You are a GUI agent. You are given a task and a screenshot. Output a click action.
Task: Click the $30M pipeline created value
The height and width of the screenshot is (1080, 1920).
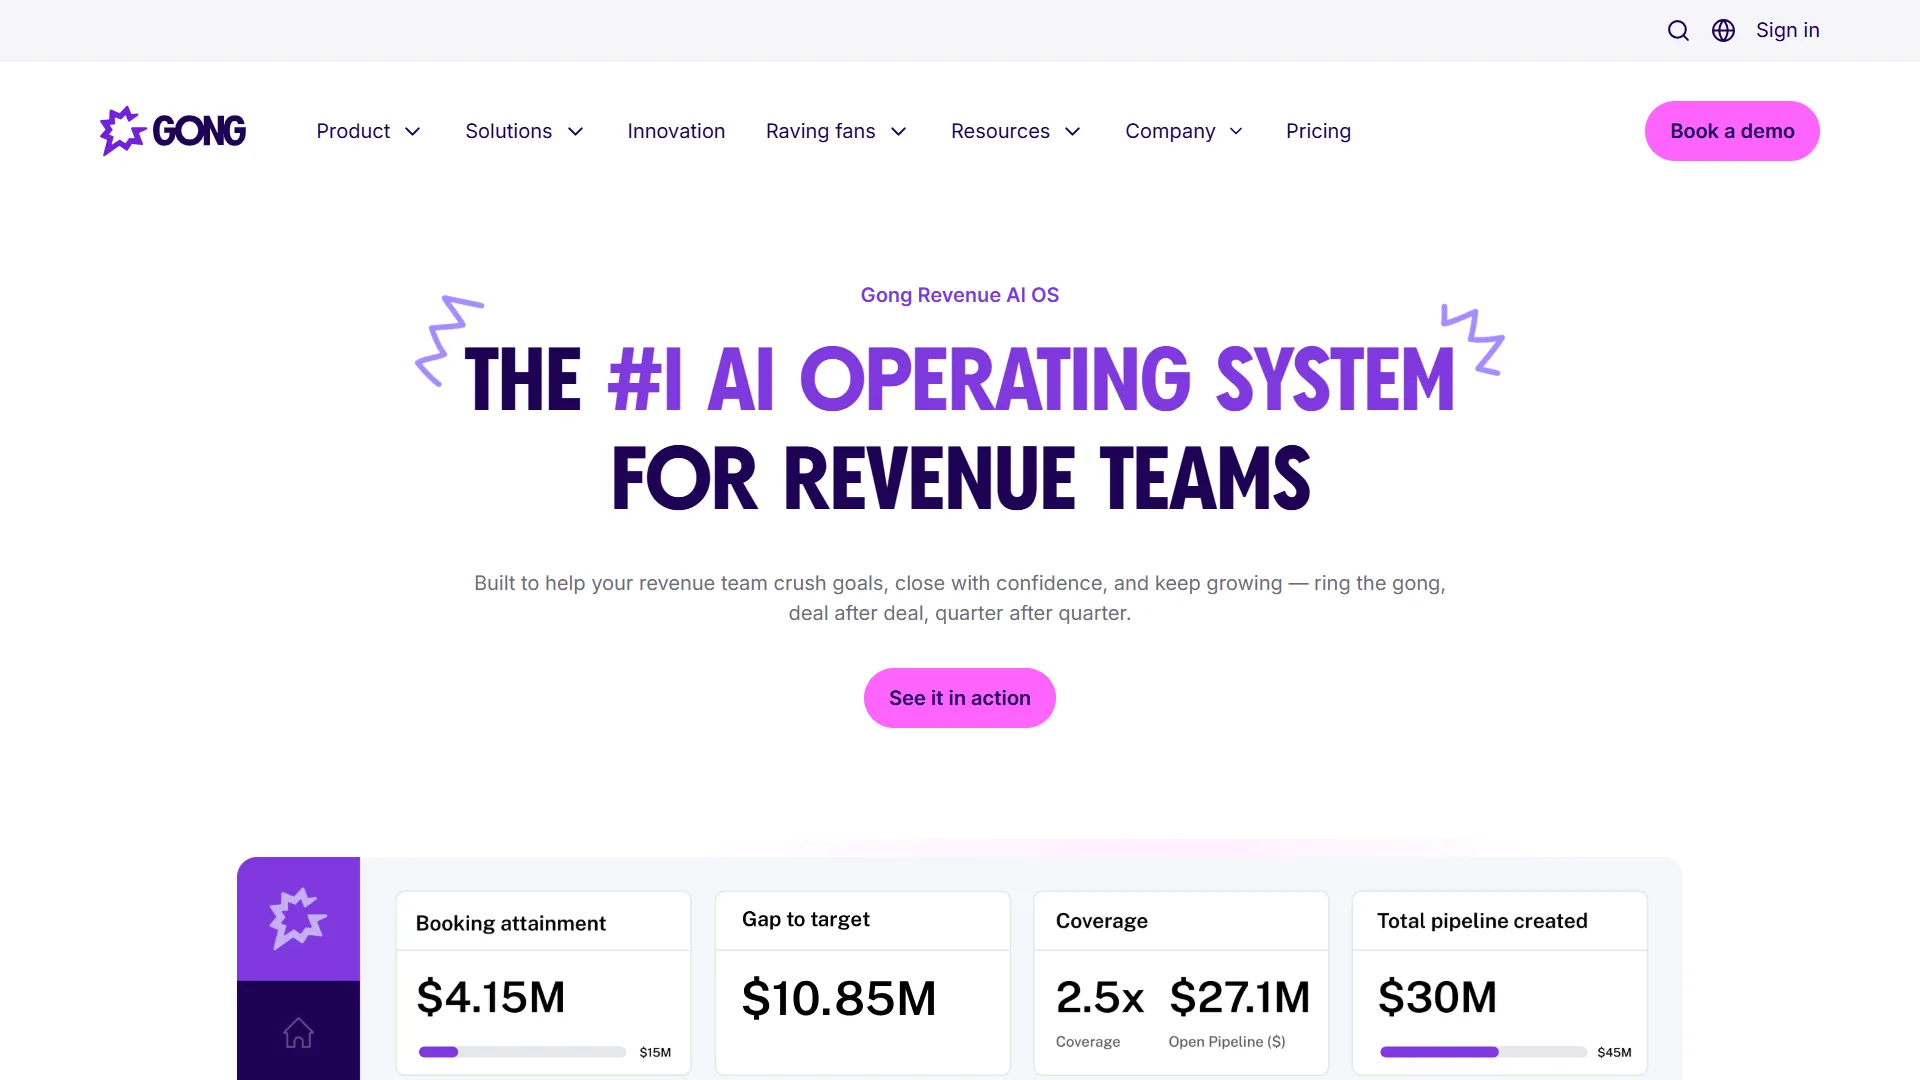point(1437,997)
